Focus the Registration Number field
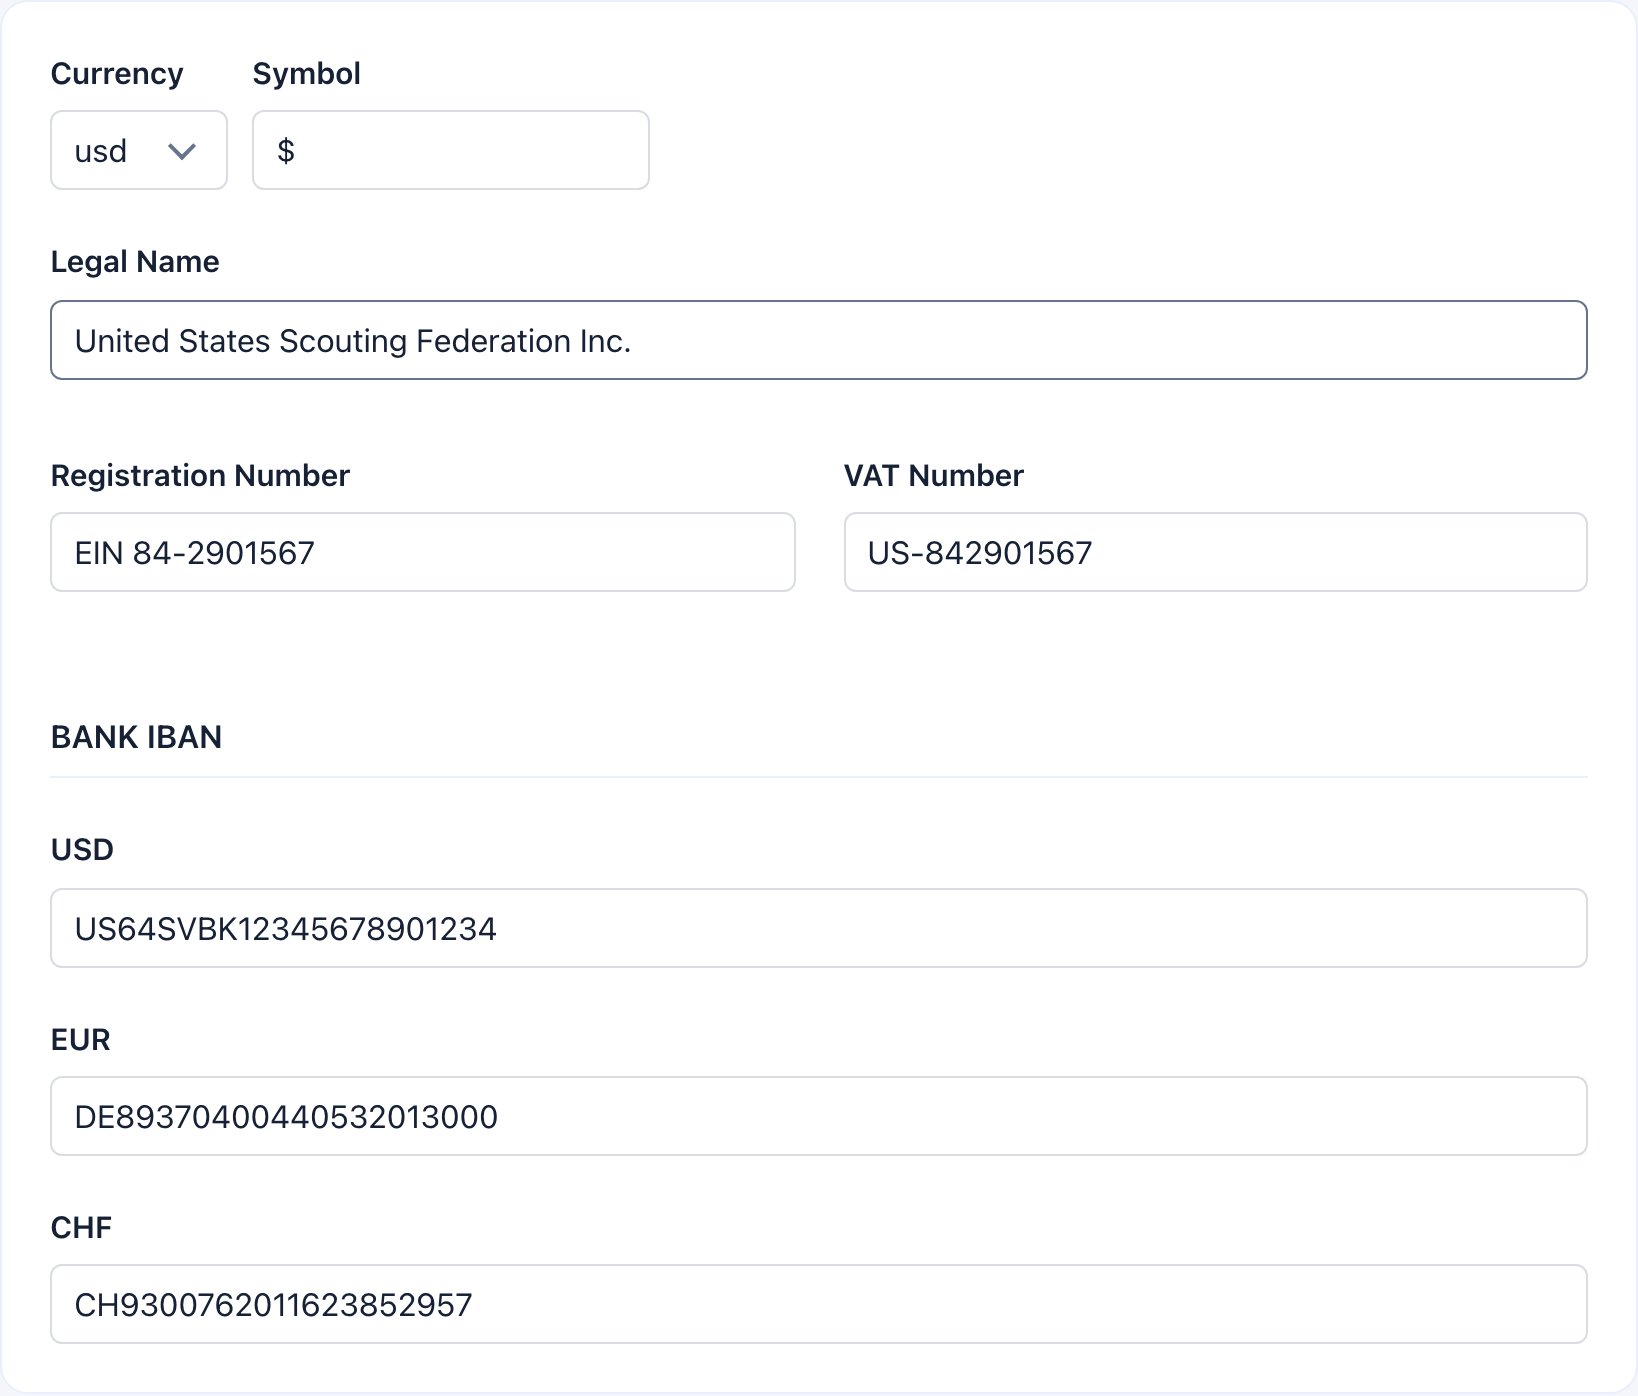Viewport: 1638px width, 1396px height. [422, 552]
